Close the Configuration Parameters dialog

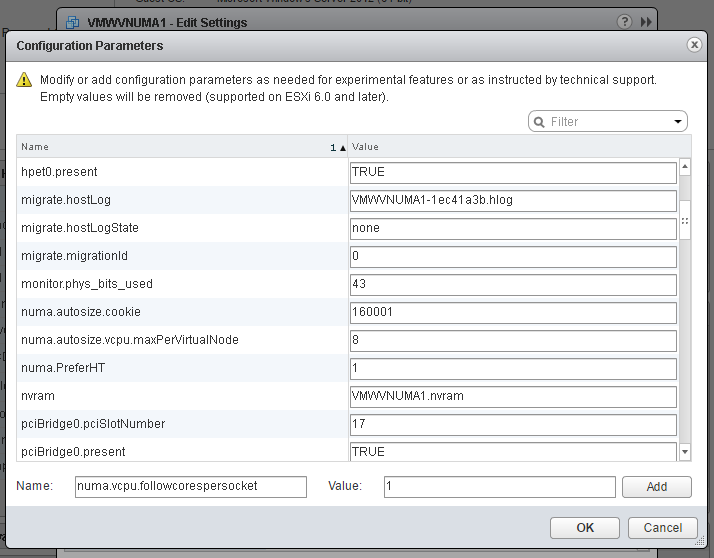(x=694, y=45)
